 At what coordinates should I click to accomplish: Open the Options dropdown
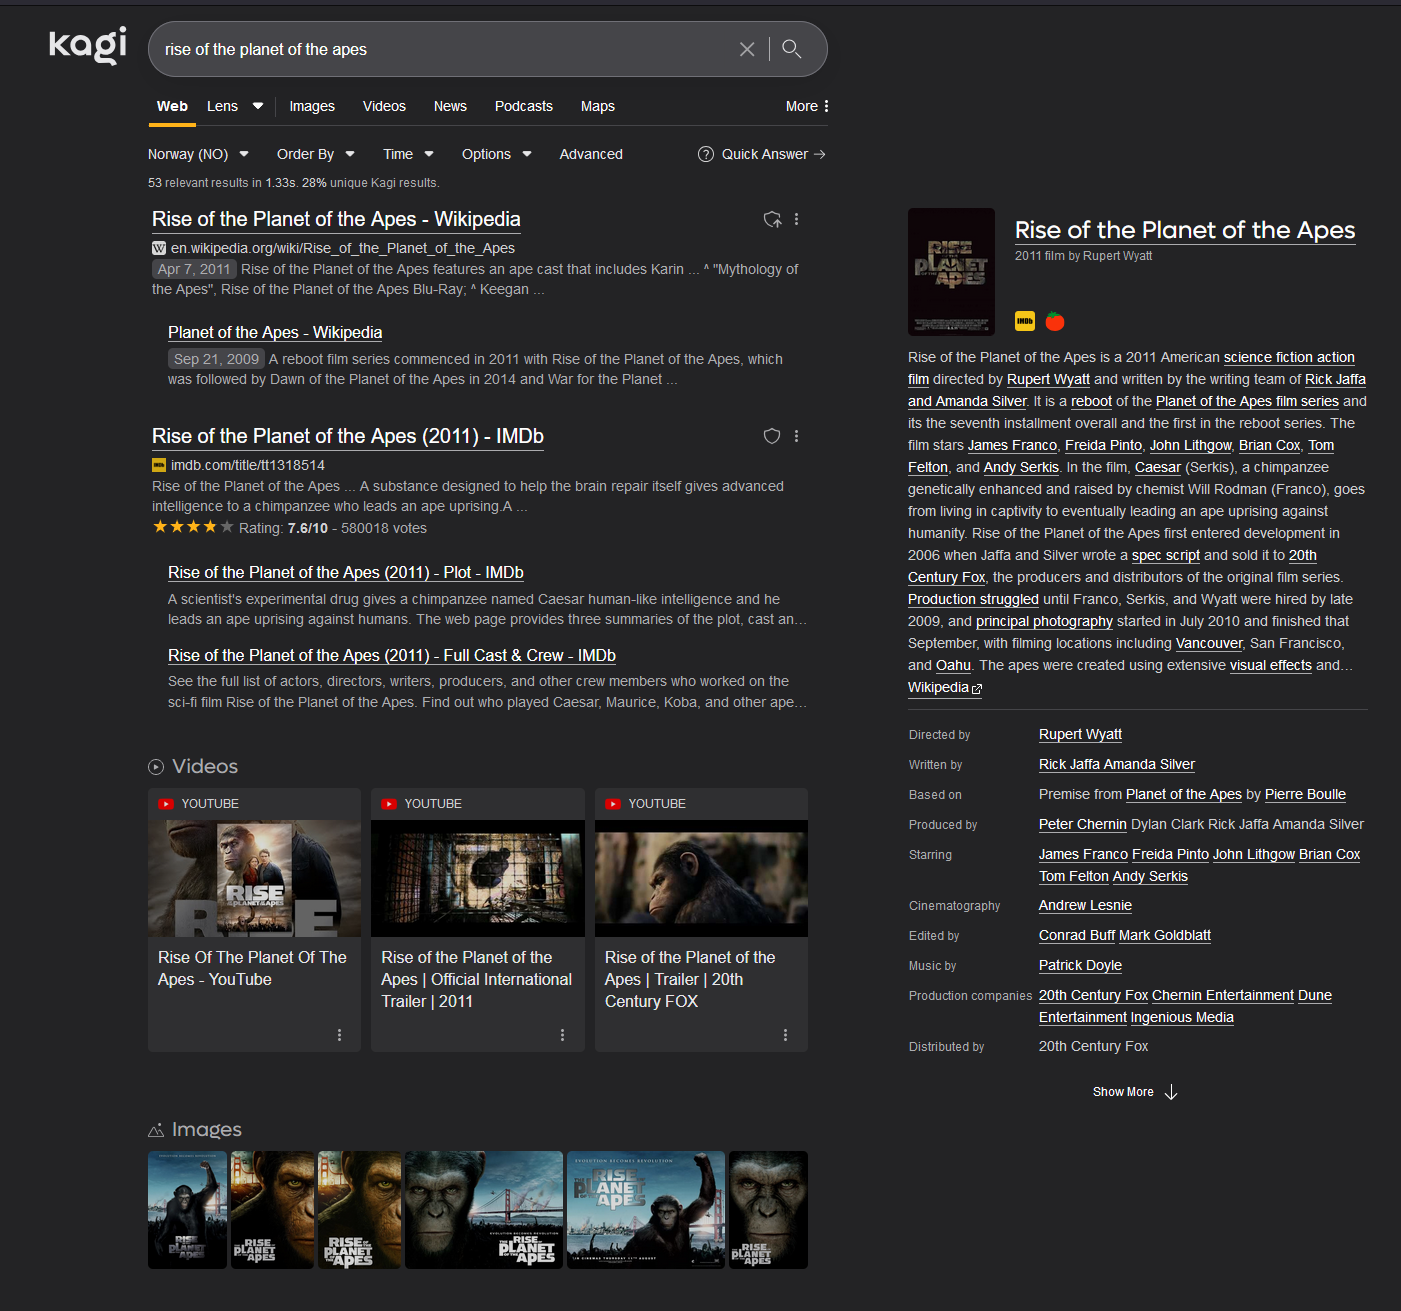pos(496,154)
